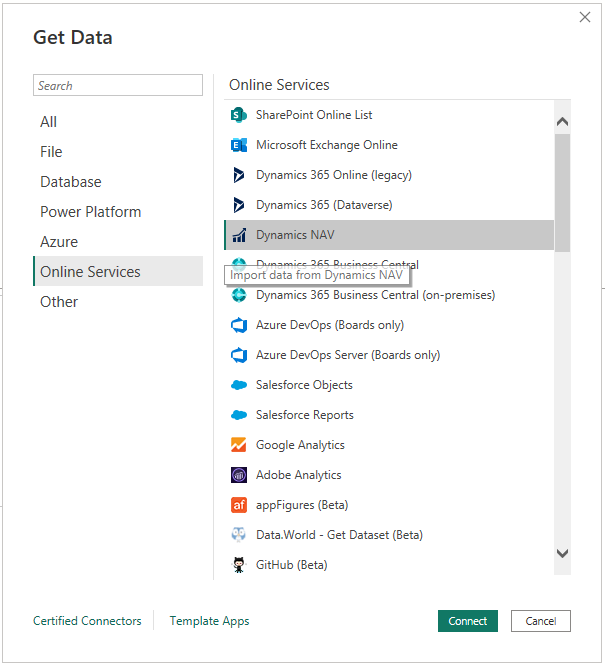Click the GitHub octocat icon
605x666 pixels.
(239, 565)
